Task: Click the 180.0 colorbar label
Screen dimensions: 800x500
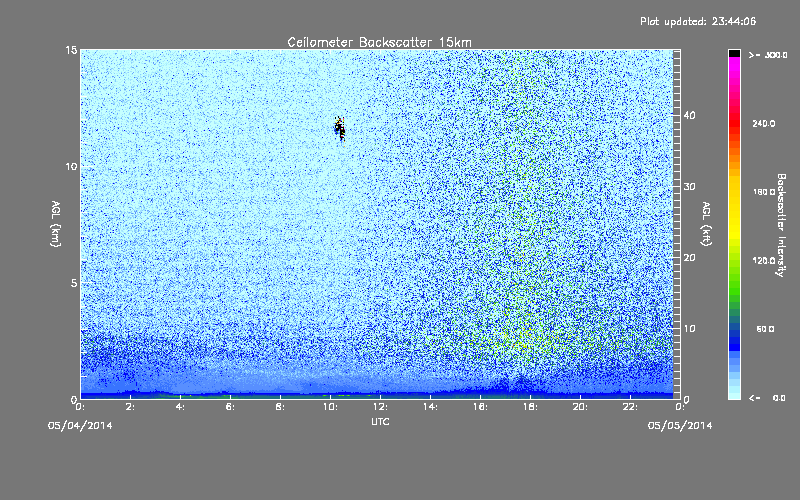Action: pos(764,192)
